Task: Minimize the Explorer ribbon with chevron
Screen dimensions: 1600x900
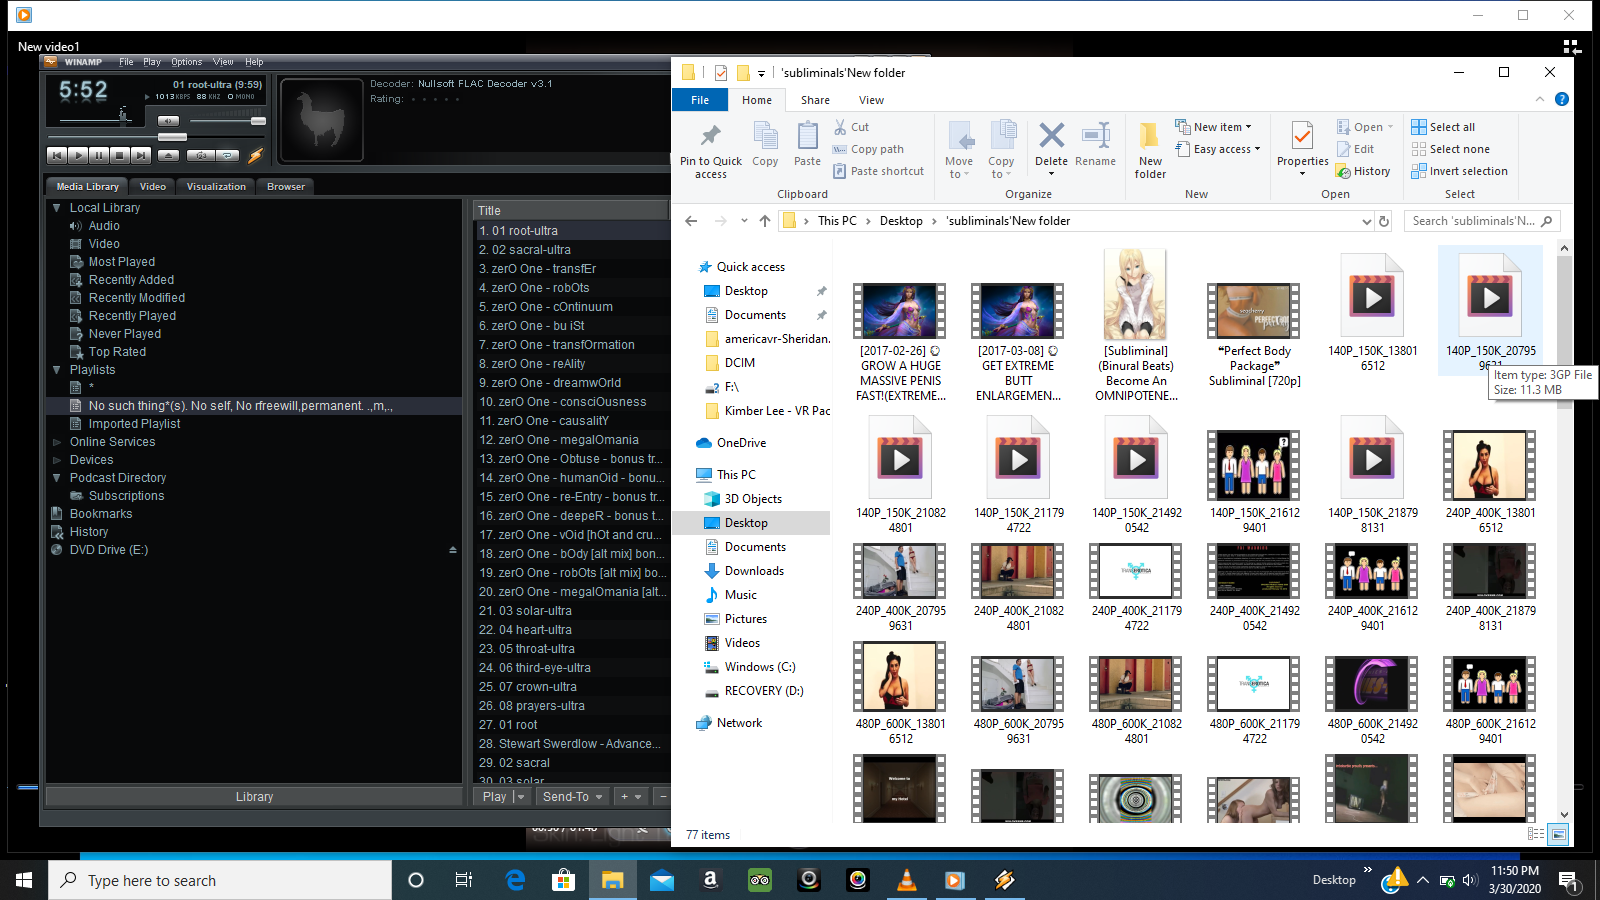Action: 1540,99
